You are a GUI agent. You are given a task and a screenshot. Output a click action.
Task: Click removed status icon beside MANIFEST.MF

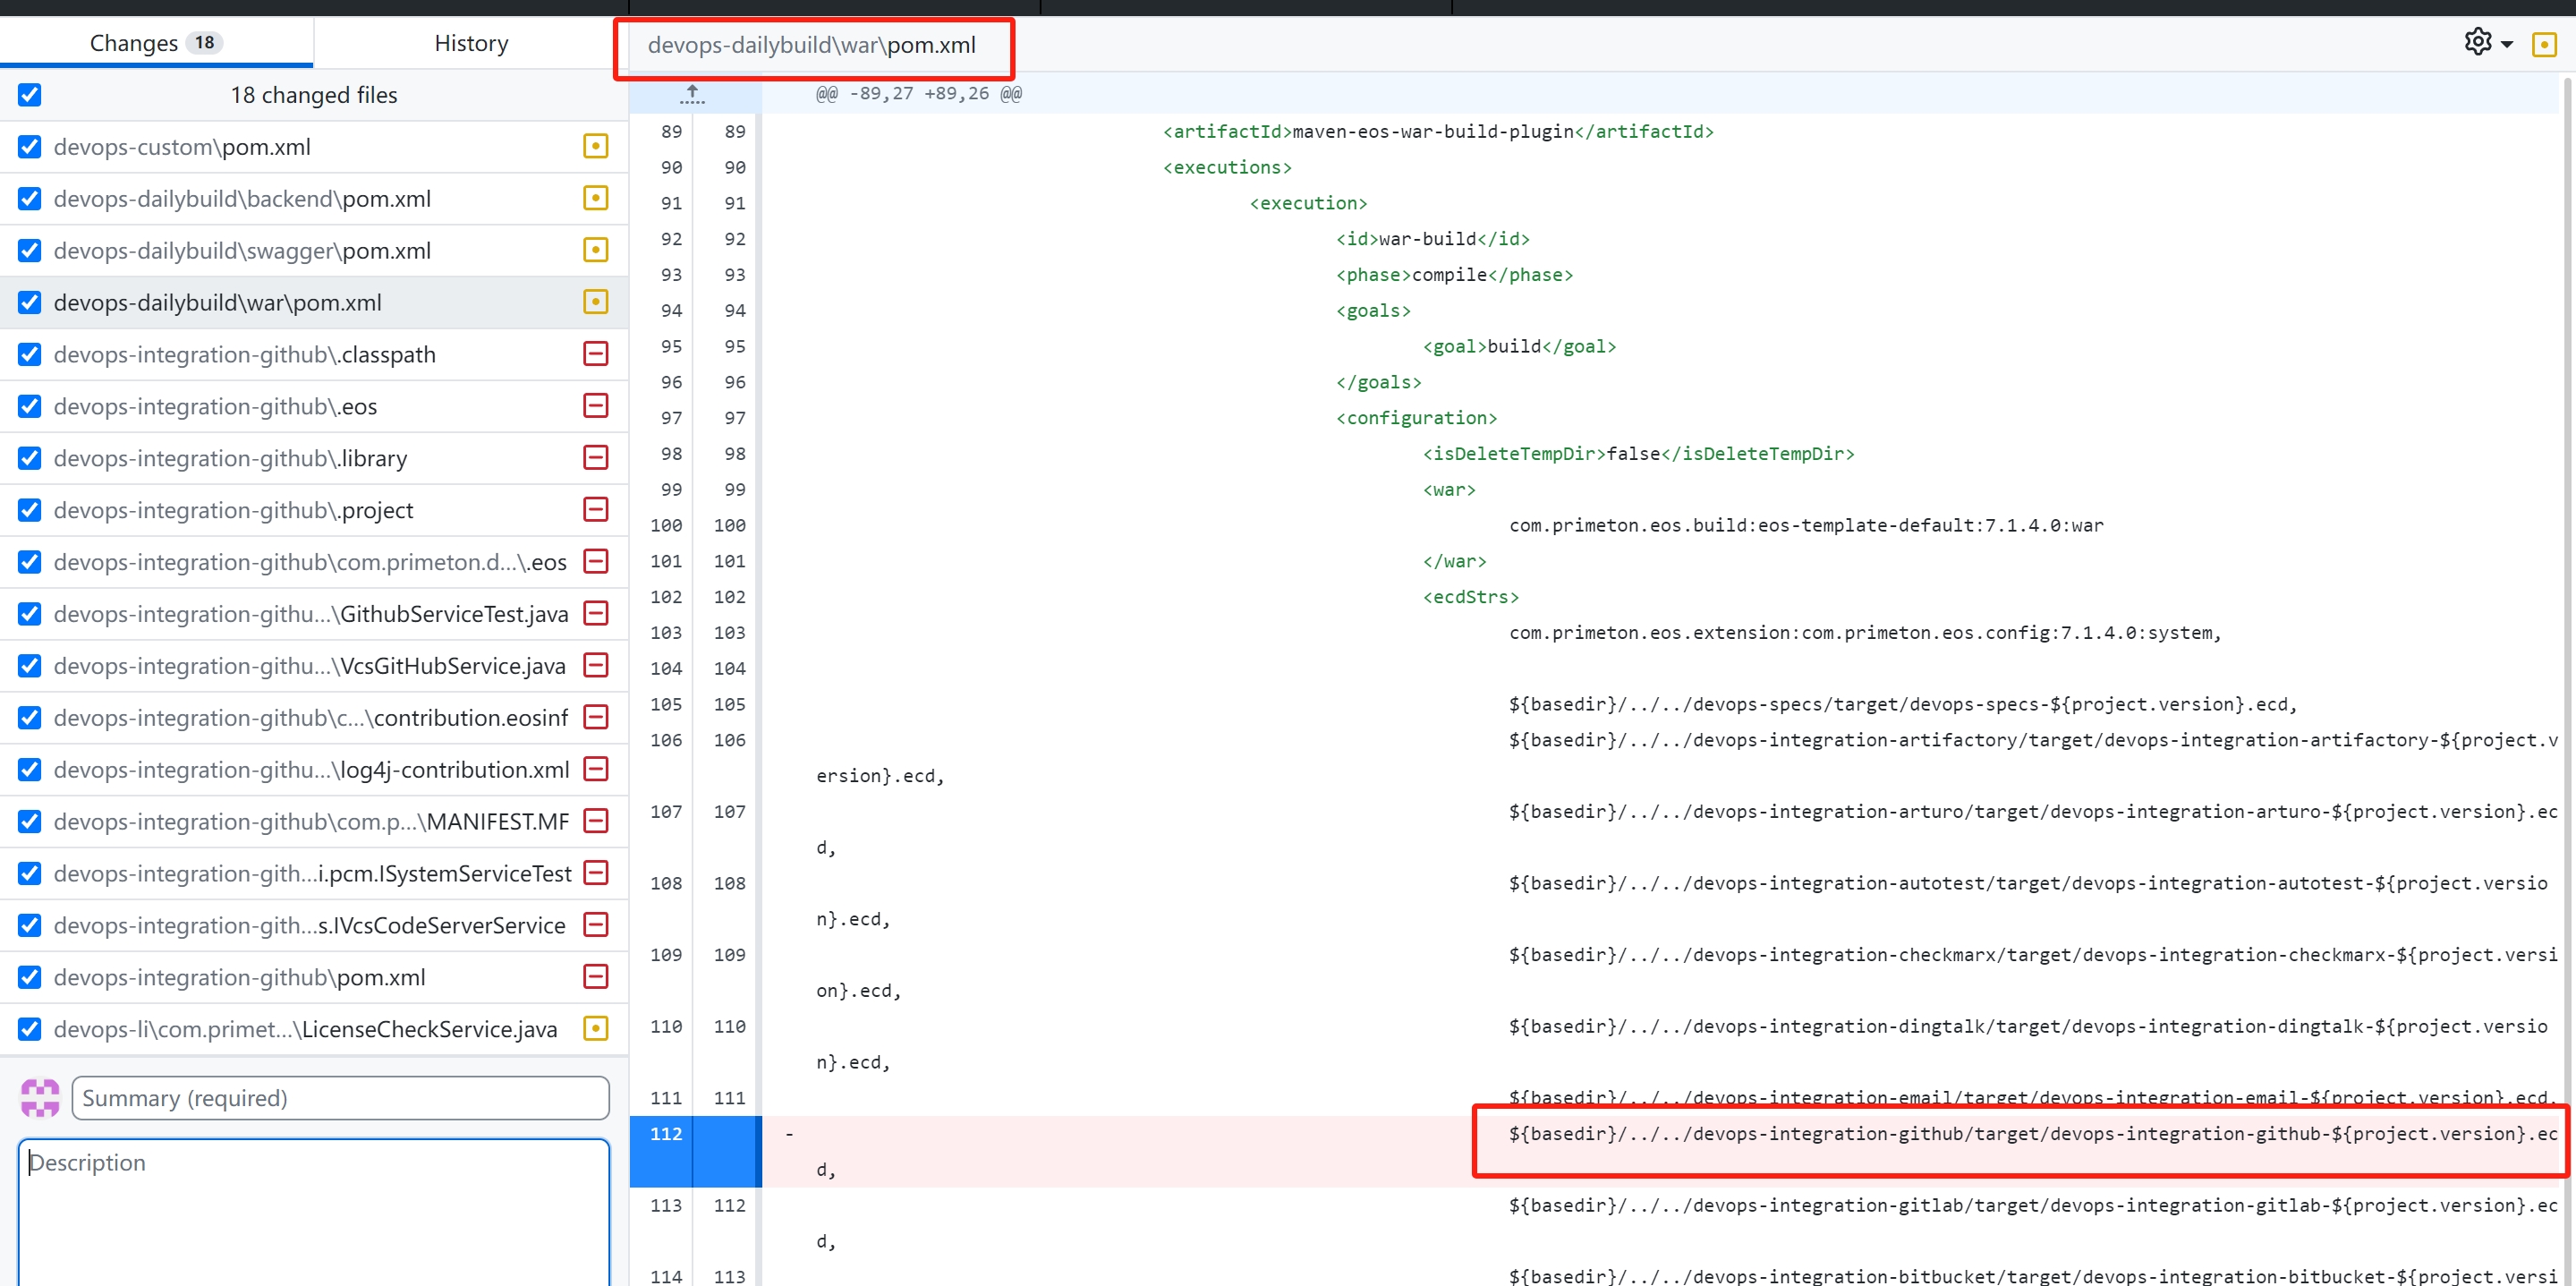tap(595, 821)
